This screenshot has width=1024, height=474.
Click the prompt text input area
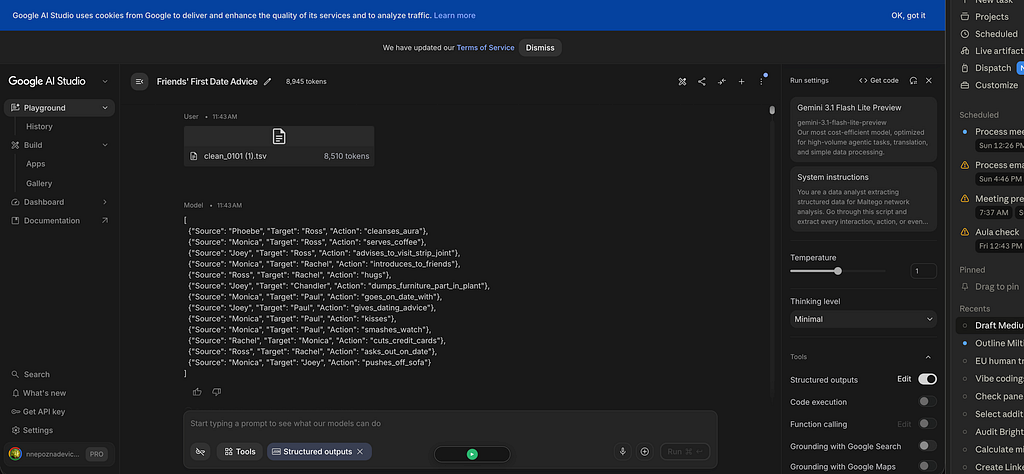point(449,424)
